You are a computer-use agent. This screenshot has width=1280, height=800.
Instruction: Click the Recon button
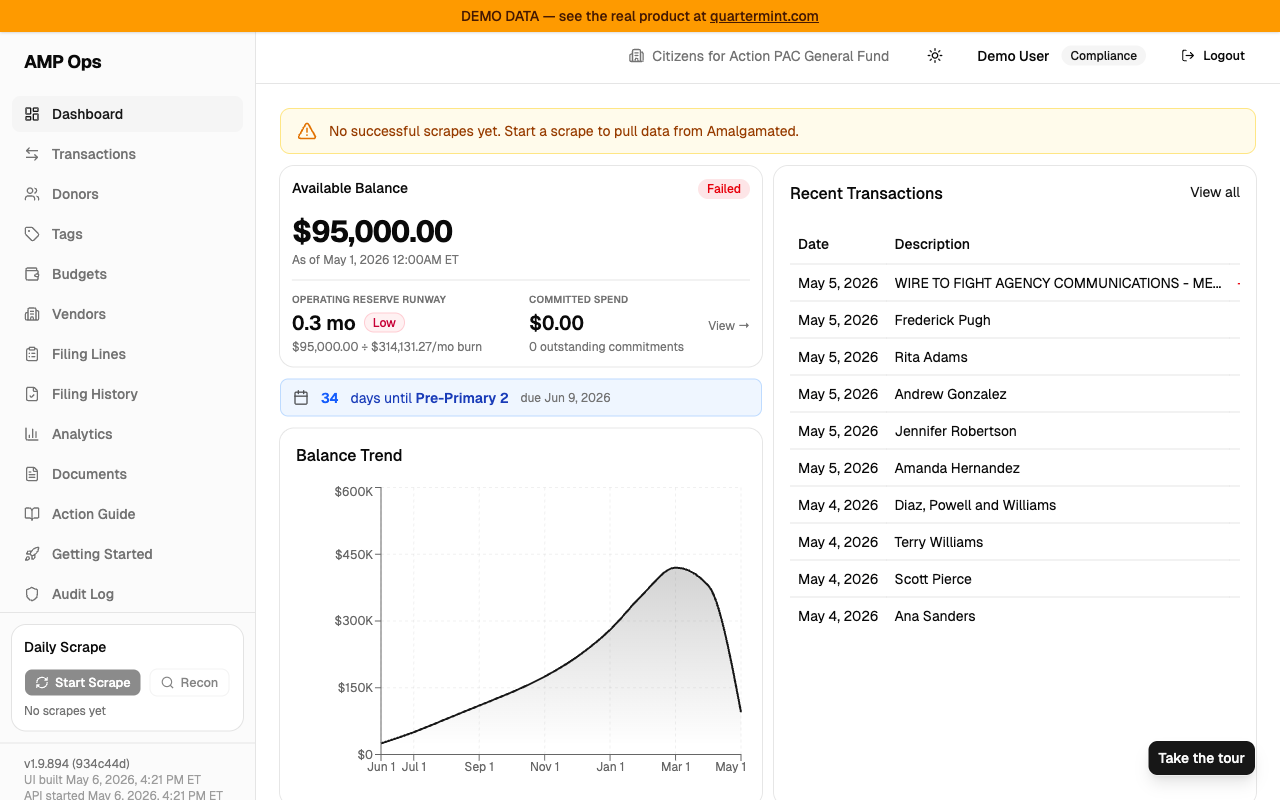(x=189, y=683)
